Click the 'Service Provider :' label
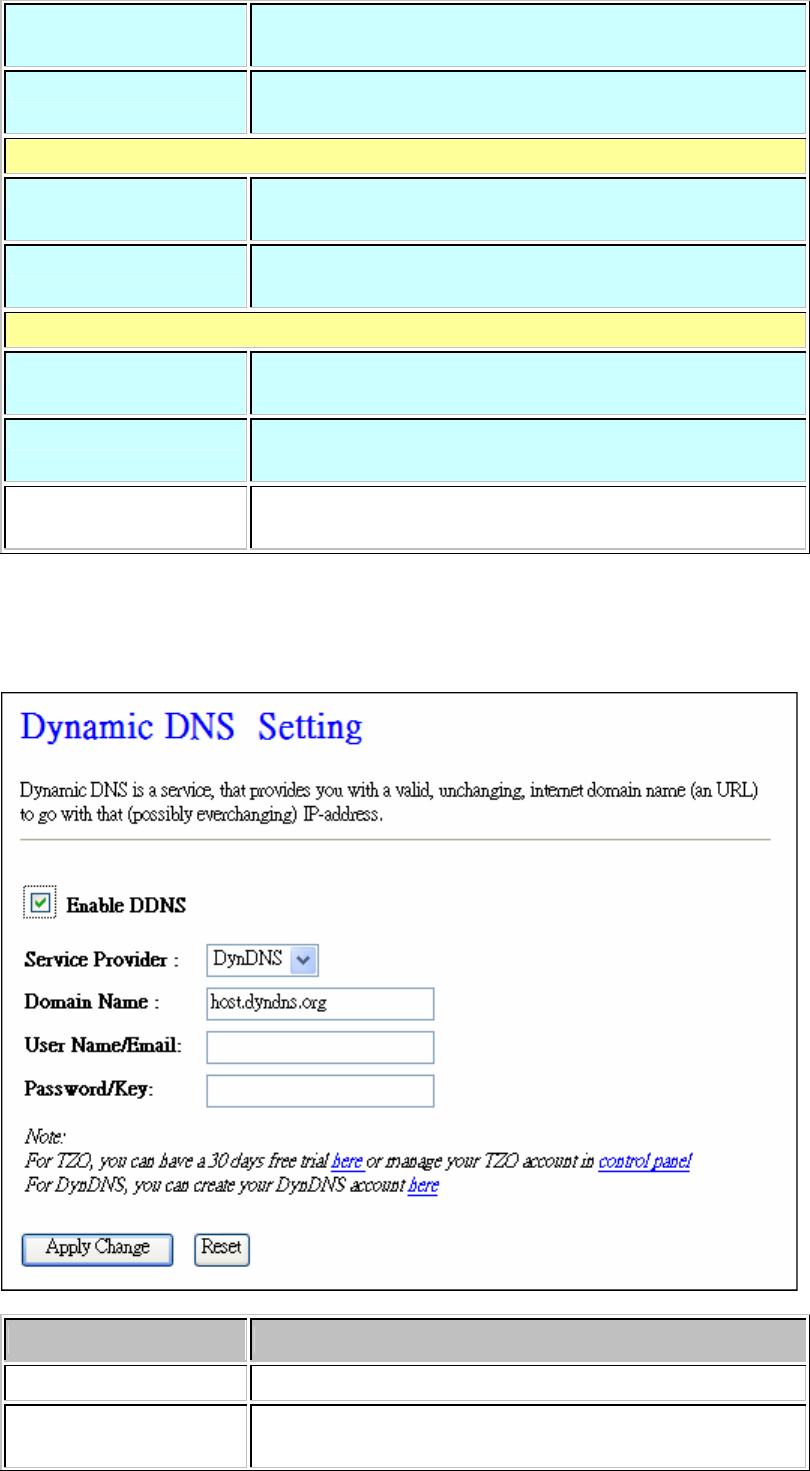The height and width of the screenshot is (1471, 810). 101,961
